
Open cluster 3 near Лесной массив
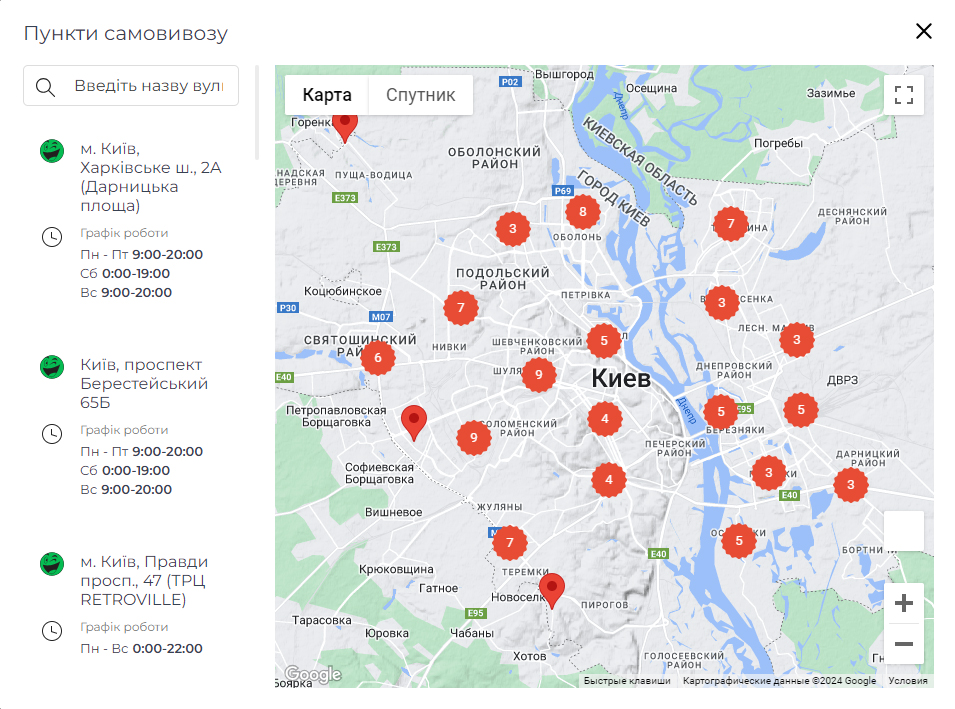pyautogui.click(x=797, y=340)
